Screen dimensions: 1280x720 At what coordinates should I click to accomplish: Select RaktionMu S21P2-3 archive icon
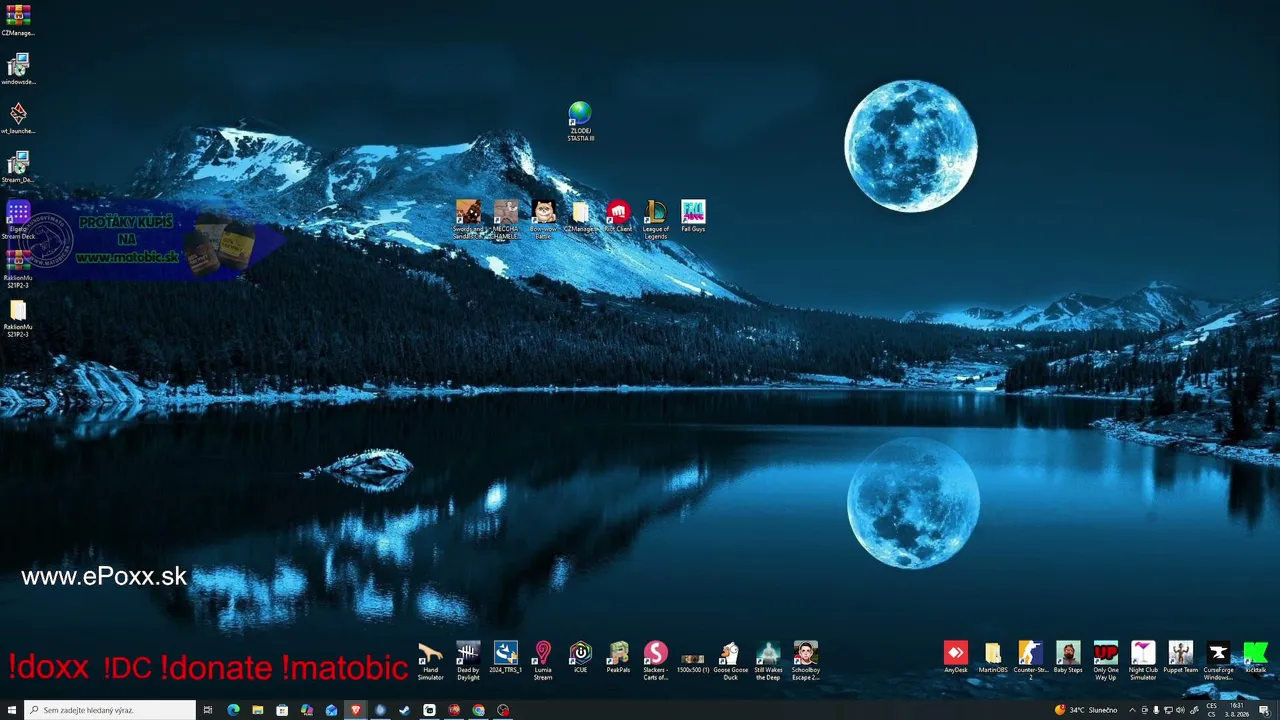pos(18,269)
